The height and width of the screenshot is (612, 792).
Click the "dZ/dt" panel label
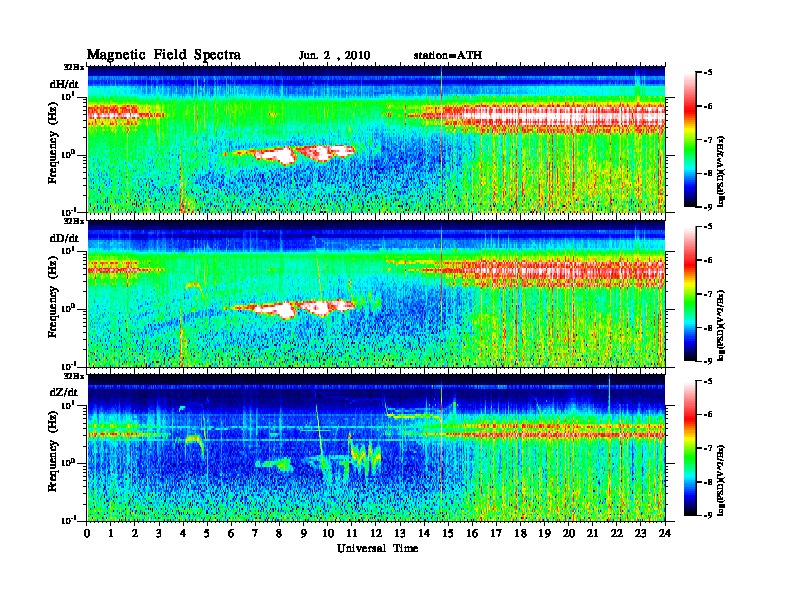[64, 392]
